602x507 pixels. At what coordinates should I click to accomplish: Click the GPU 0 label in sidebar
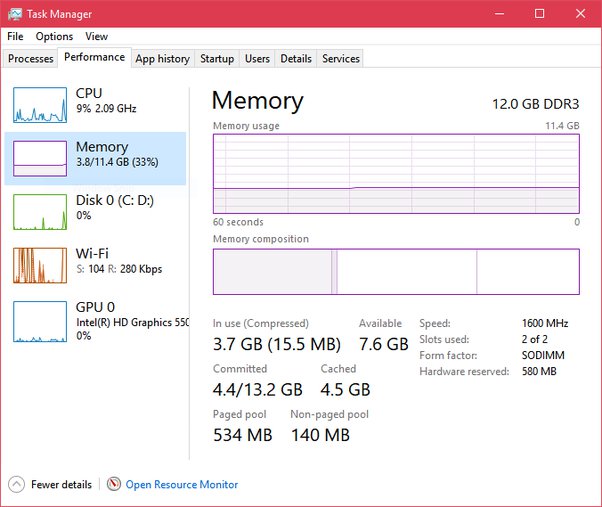click(x=95, y=307)
